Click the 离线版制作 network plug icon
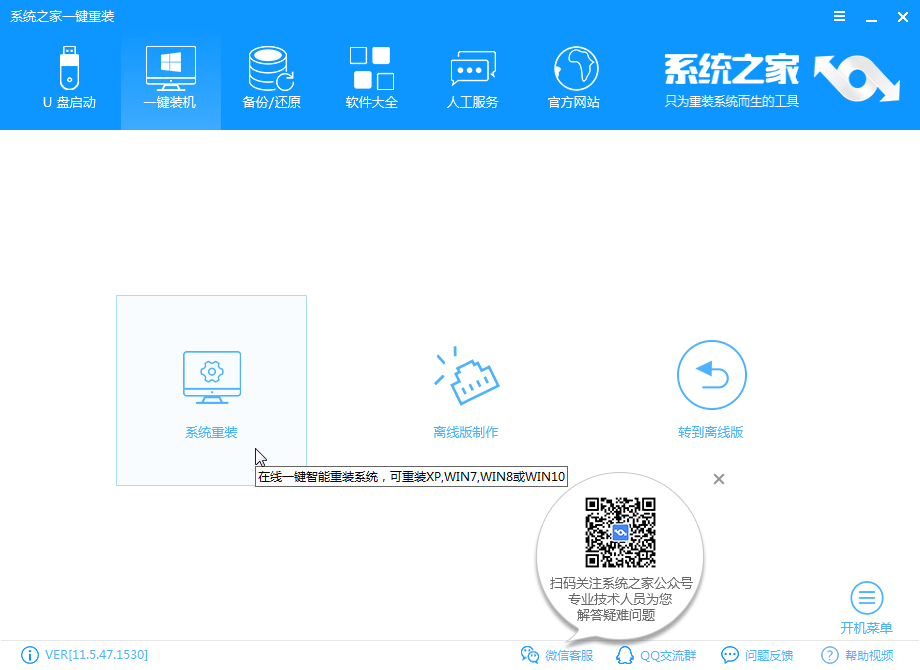 click(466, 375)
